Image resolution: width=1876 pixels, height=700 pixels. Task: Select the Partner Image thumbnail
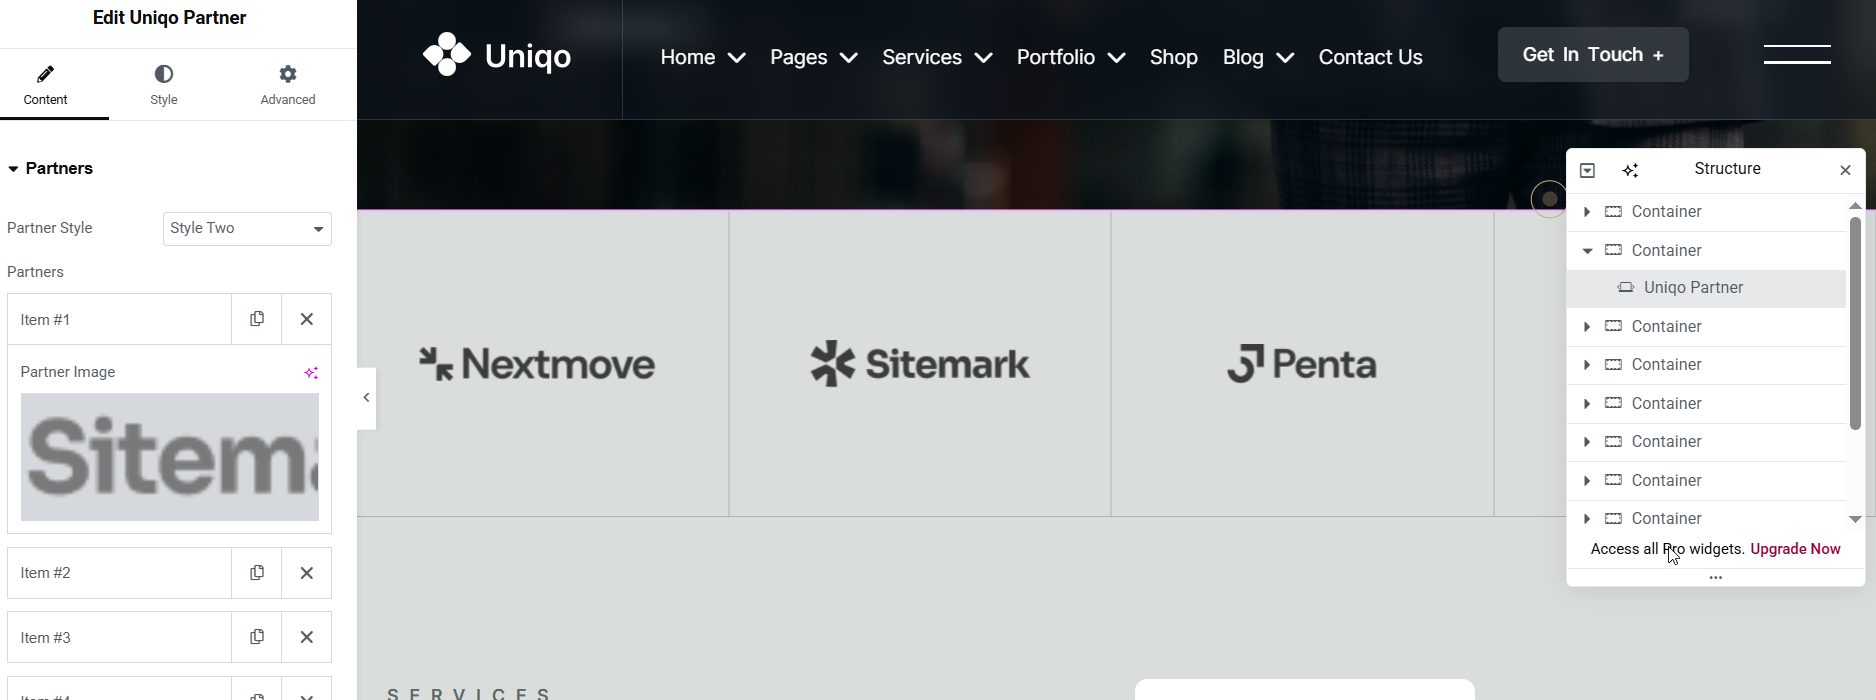[x=170, y=457]
